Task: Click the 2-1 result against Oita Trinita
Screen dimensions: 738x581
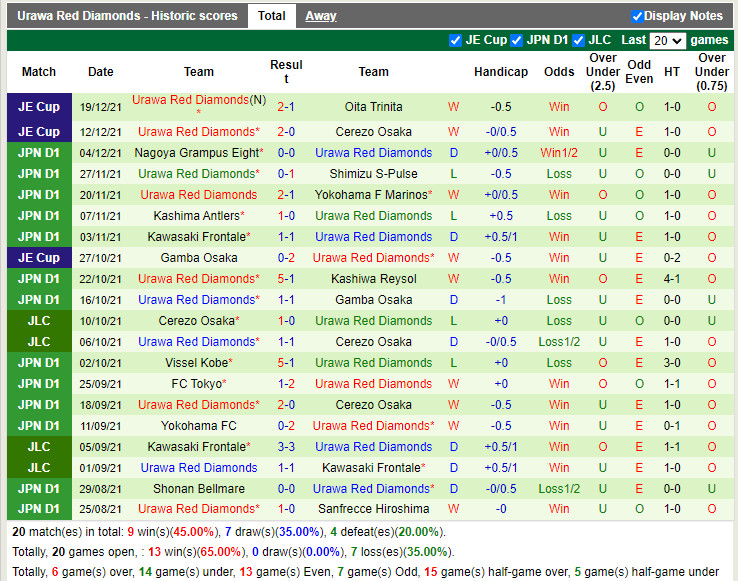Action: pyautogui.click(x=286, y=107)
